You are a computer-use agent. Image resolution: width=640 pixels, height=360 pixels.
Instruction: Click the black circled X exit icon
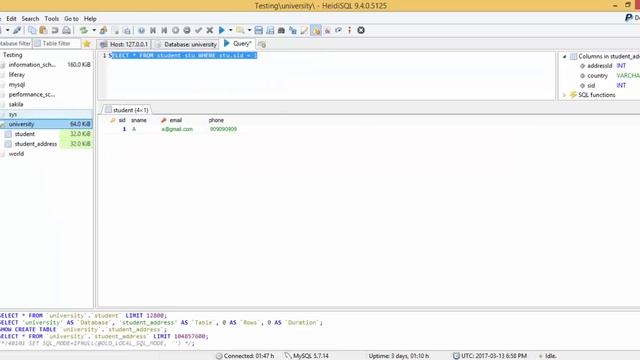point(361,30)
